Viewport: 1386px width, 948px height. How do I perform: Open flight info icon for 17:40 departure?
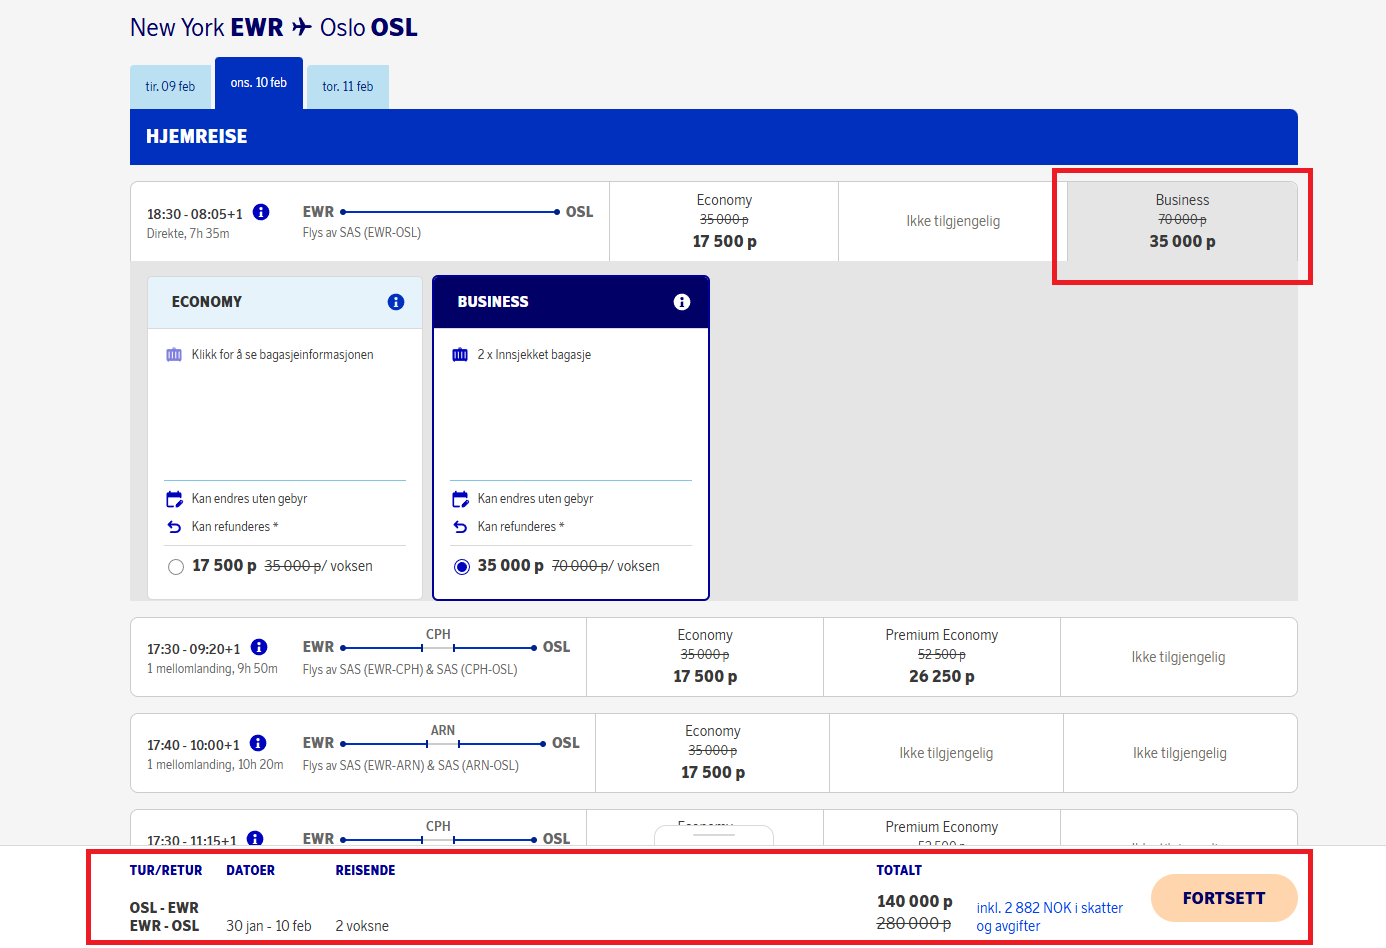click(258, 743)
